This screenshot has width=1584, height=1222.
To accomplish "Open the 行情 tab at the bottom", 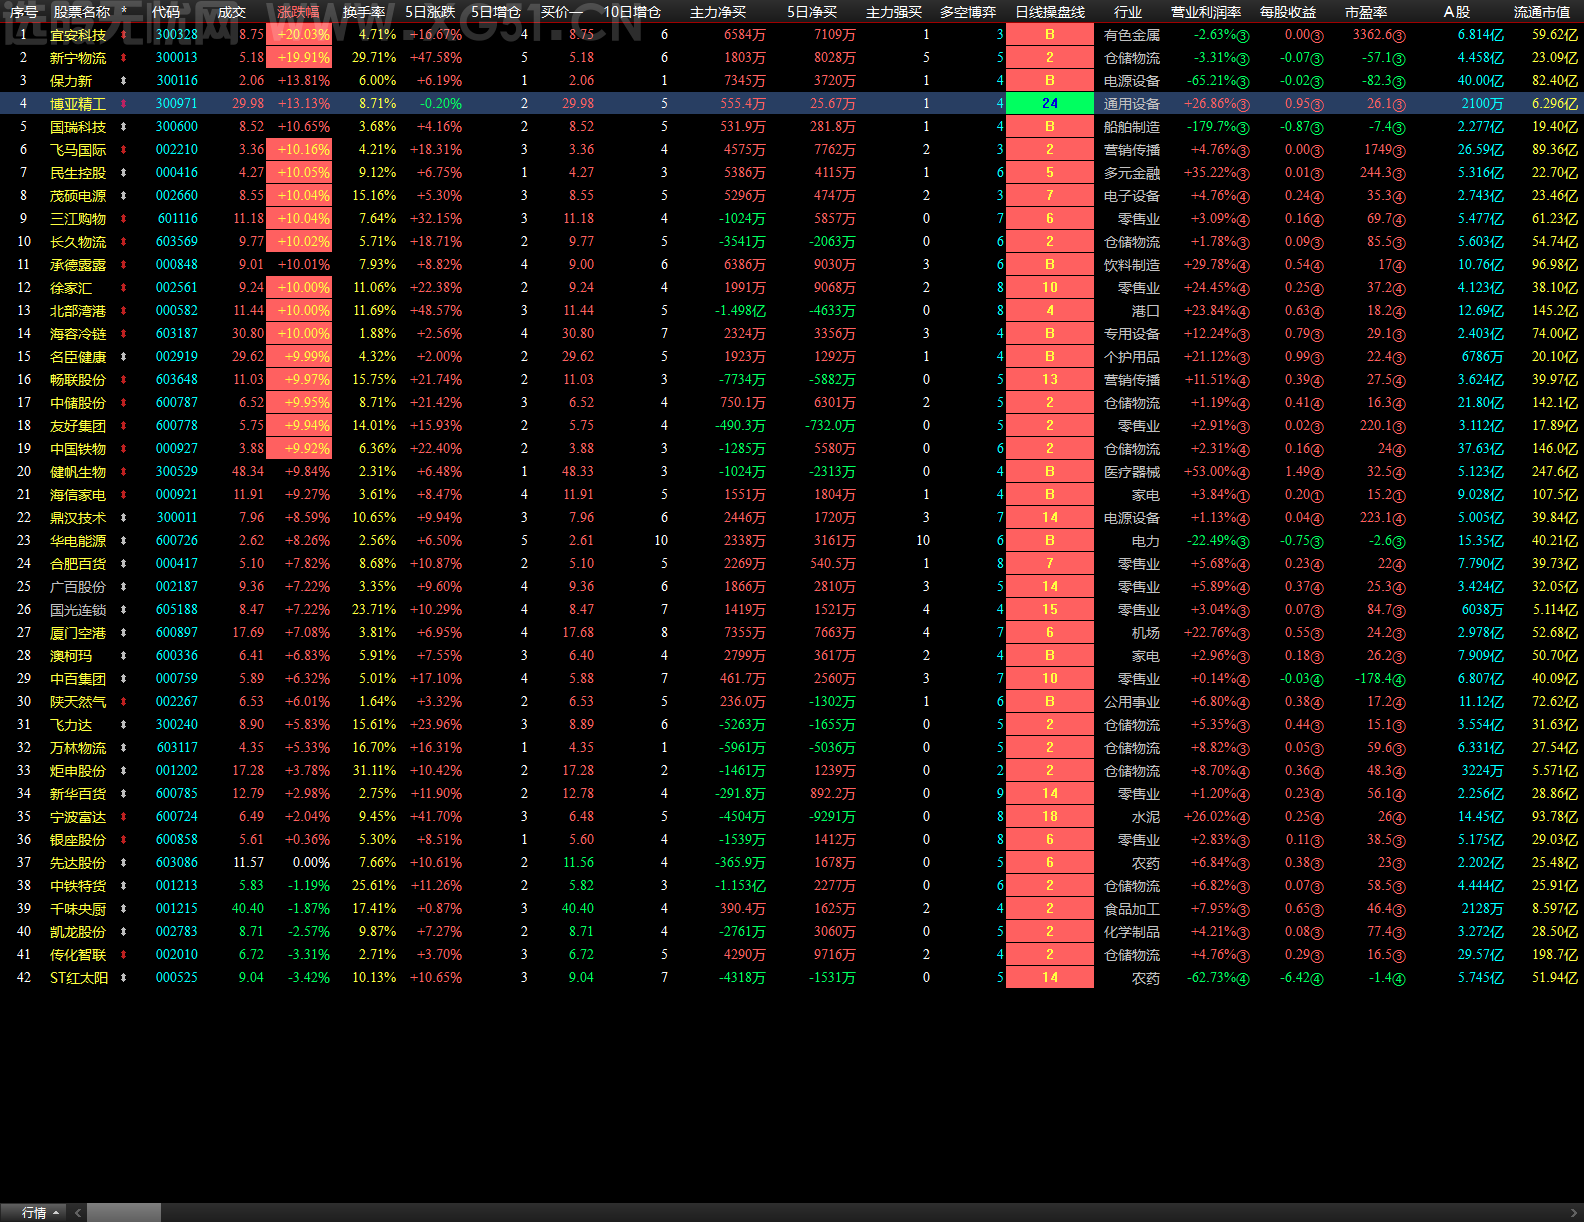I will (34, 1212).
